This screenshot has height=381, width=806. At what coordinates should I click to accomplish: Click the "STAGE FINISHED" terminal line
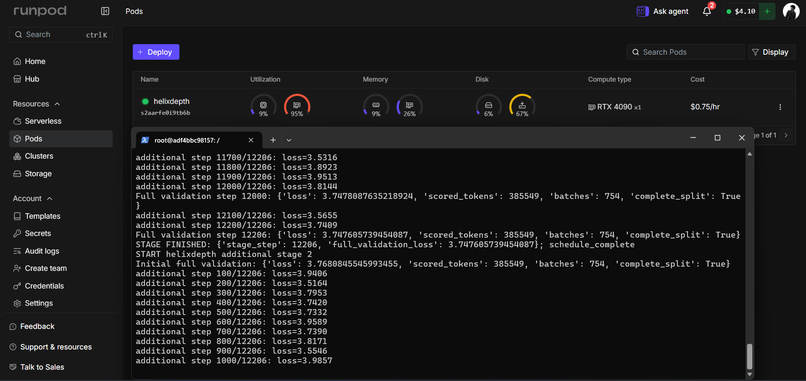tap(385, 245)
